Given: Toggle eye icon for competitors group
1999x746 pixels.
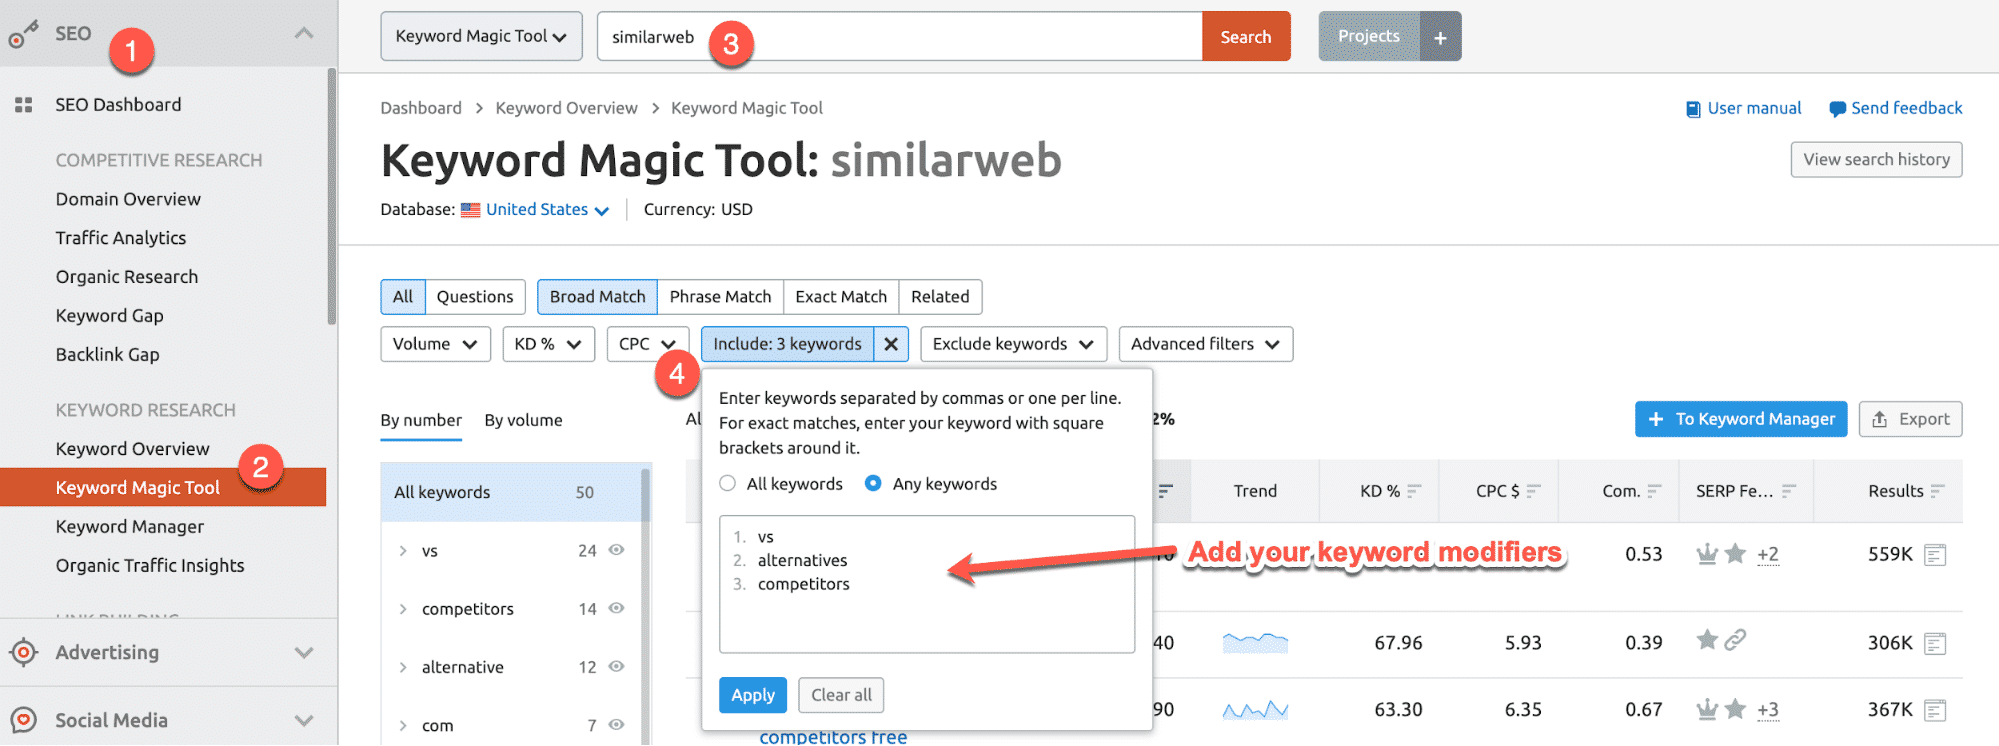Looking at the screenshot, I should (x=617, y=608).
